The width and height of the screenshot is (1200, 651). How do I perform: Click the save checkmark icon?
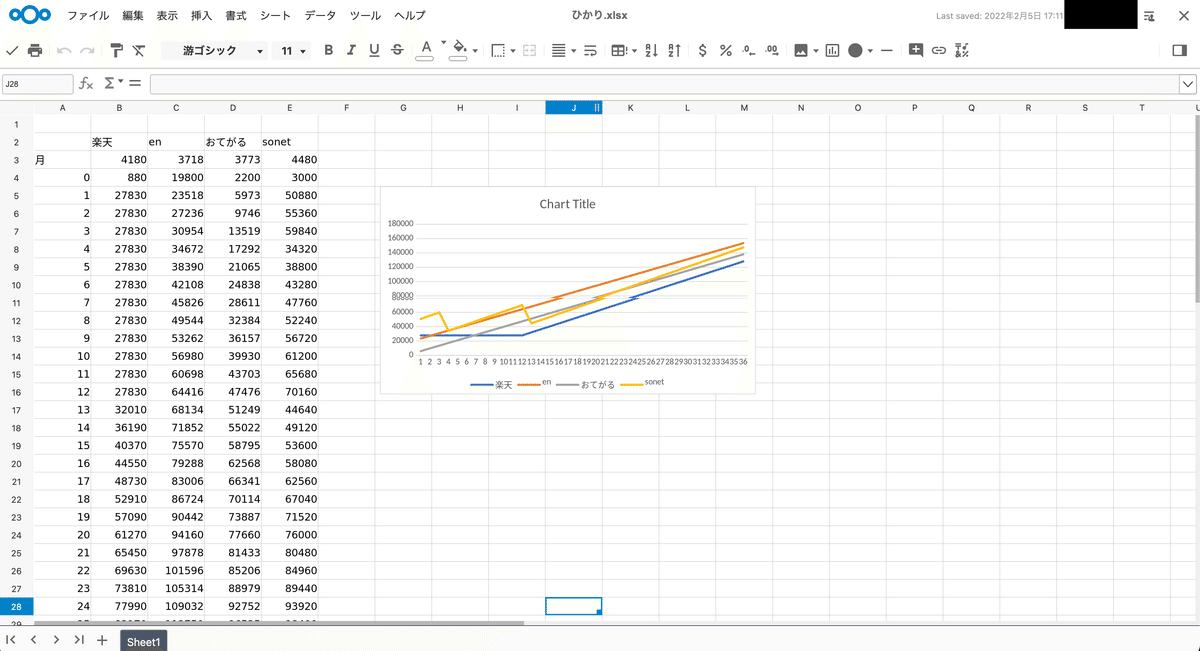pyautogui.click(x=12, y=50)
